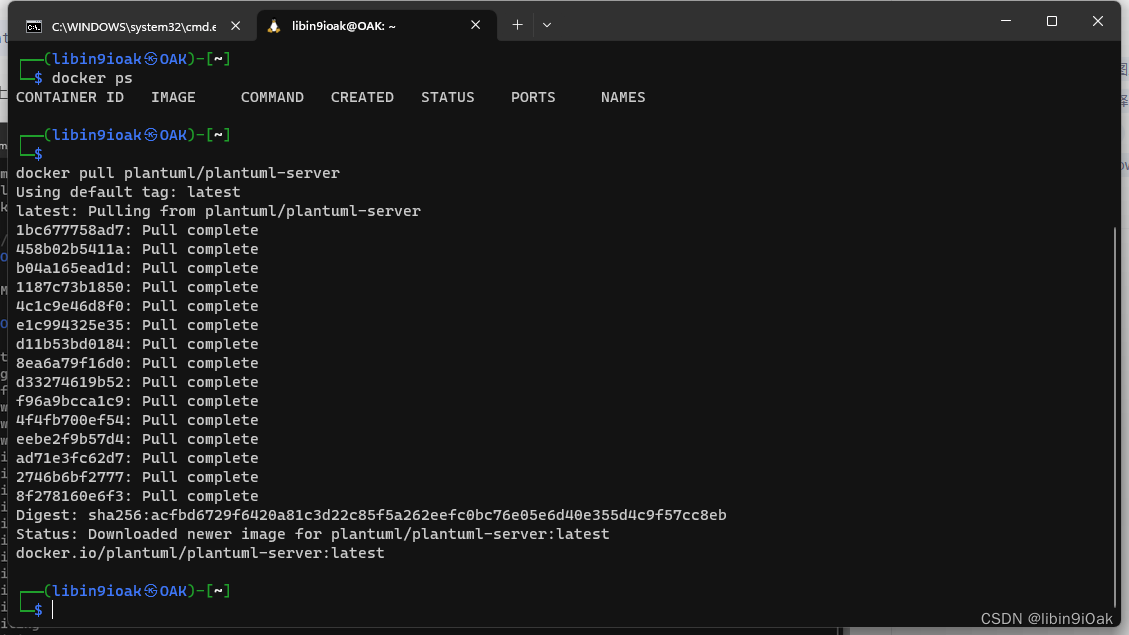The height and width of the screenshot is (635, 1129).
Task: Close the cmd.exe tab
Action: (235, 25)
